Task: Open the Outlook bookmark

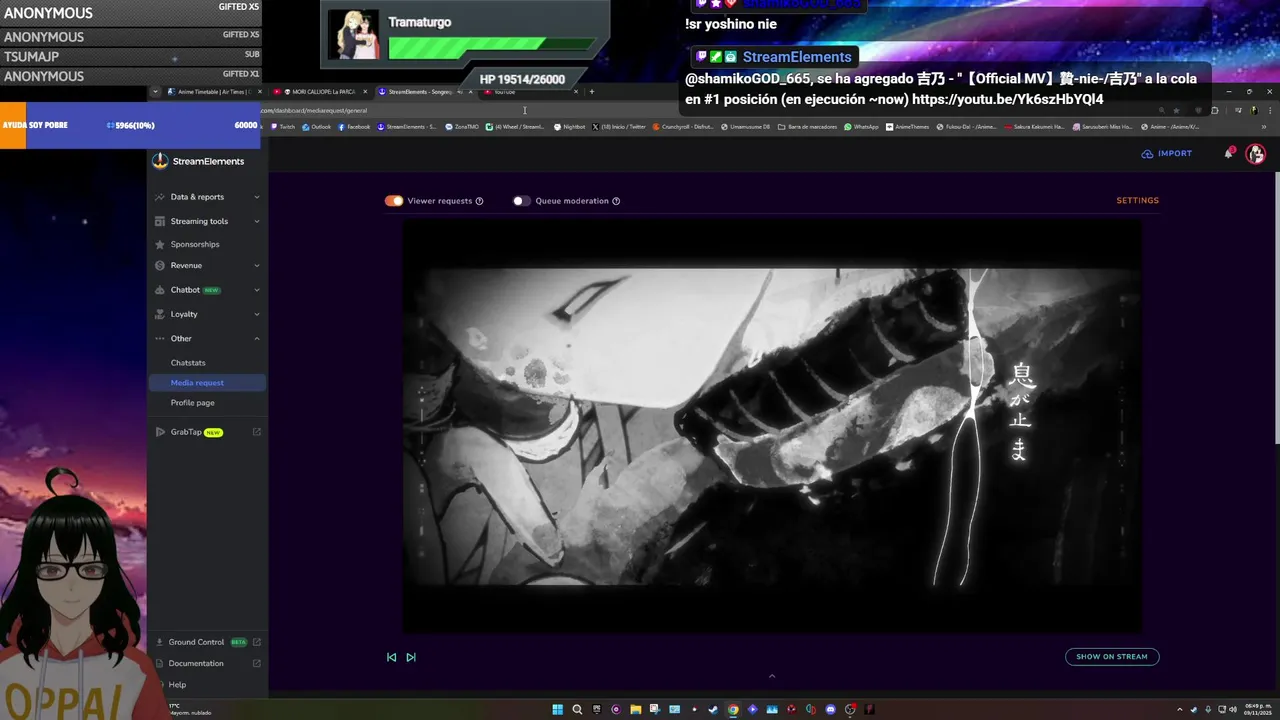Action: pos(316,127)
